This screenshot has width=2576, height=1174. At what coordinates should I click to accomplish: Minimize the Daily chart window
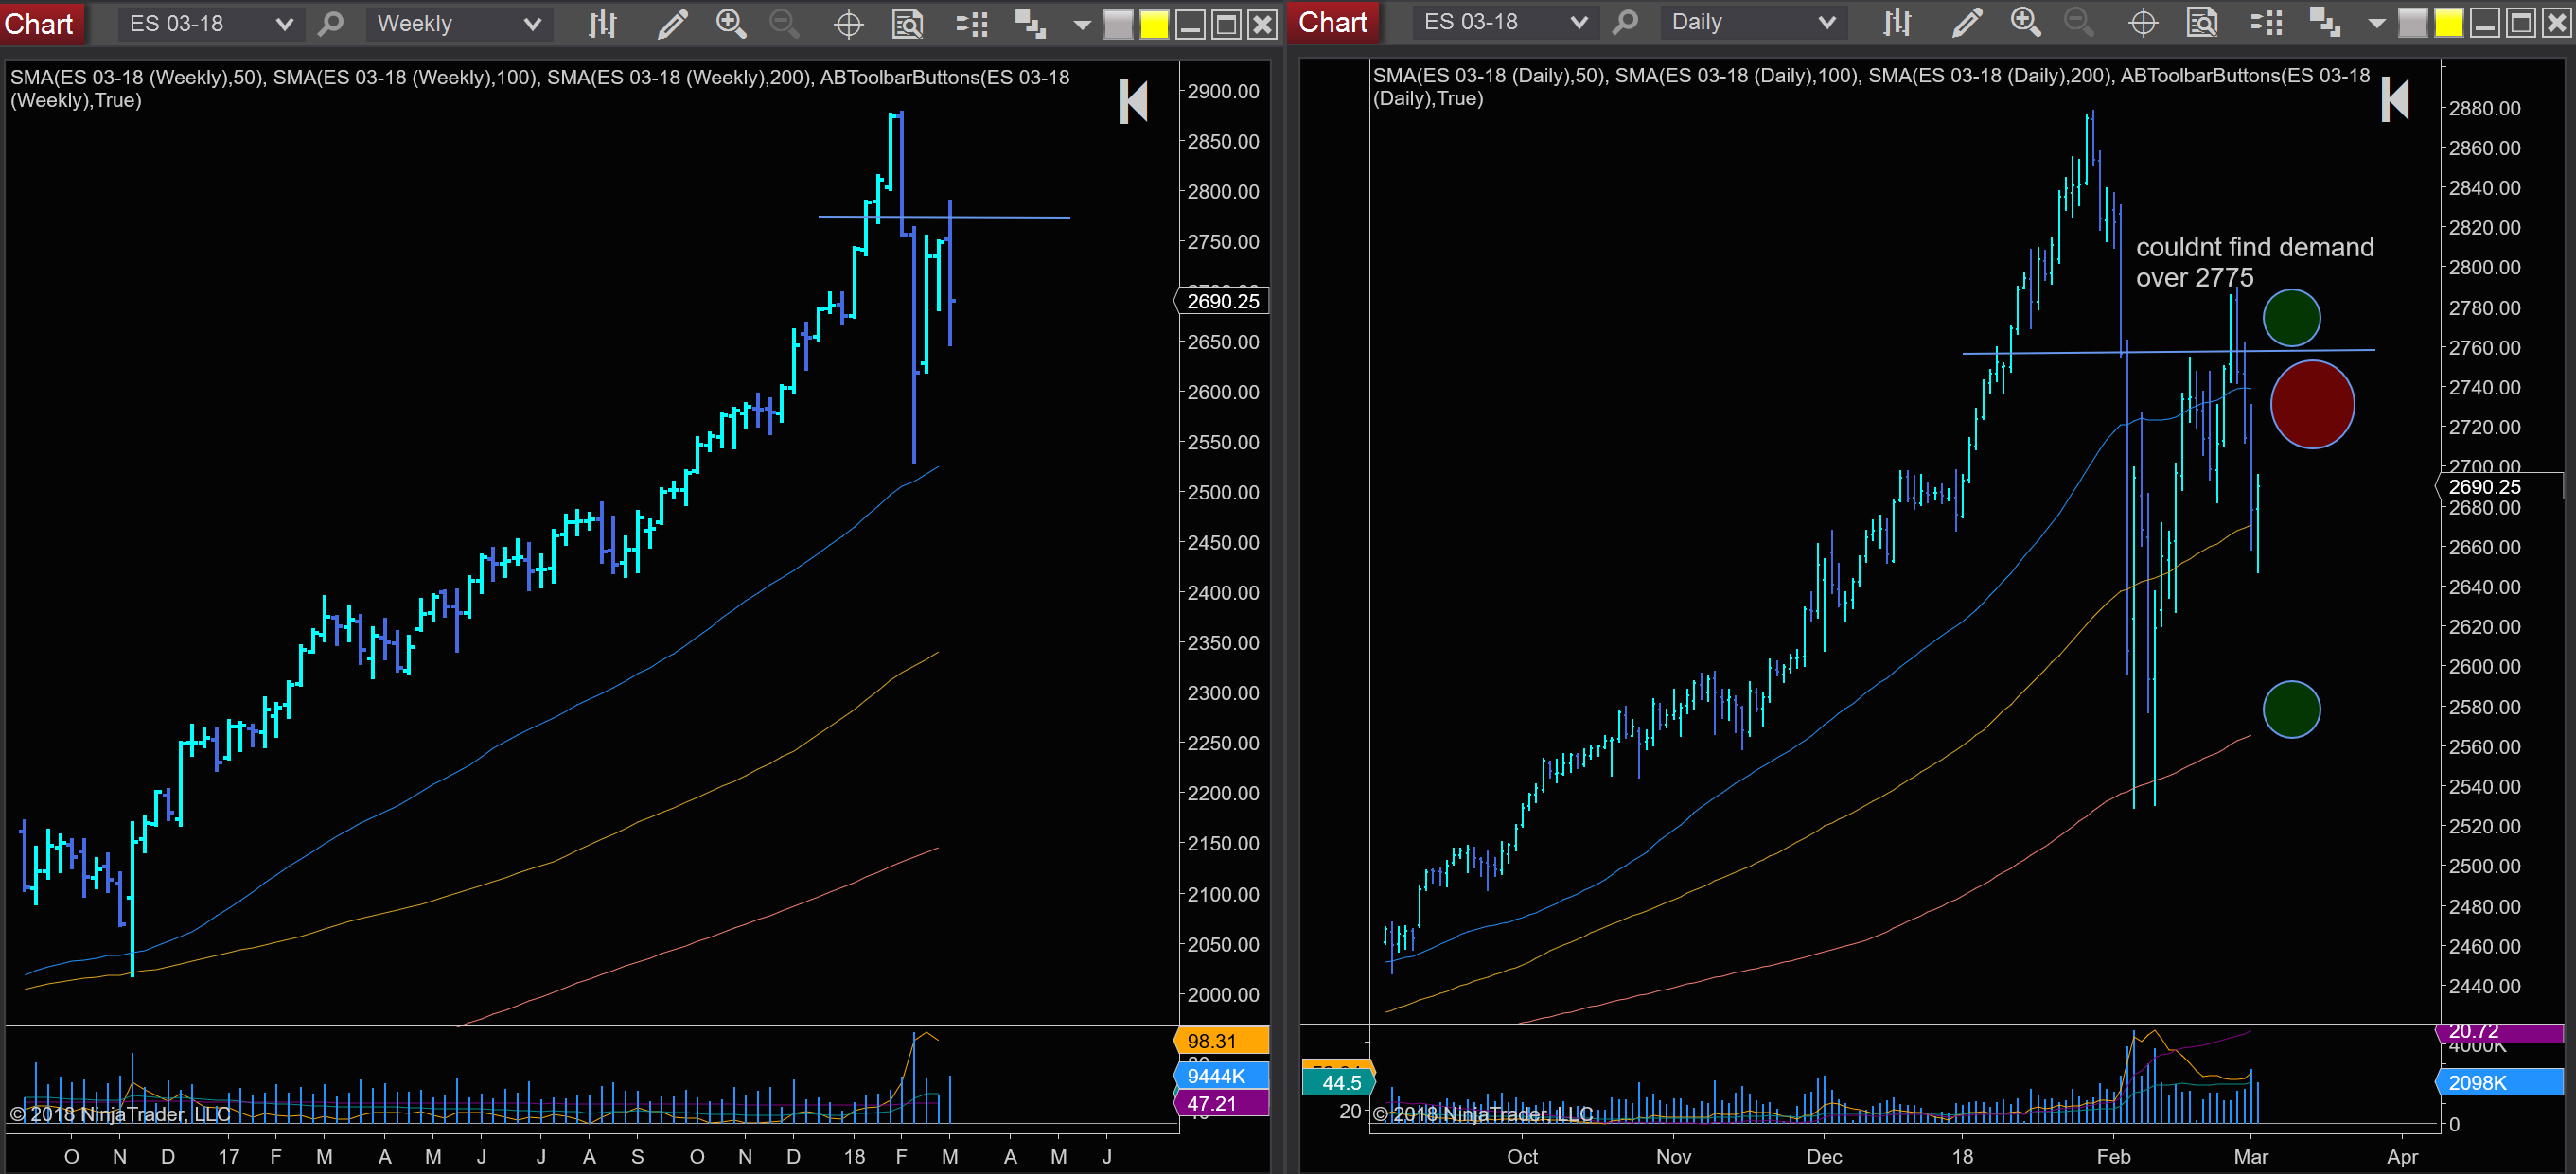tap(2485, 22)
